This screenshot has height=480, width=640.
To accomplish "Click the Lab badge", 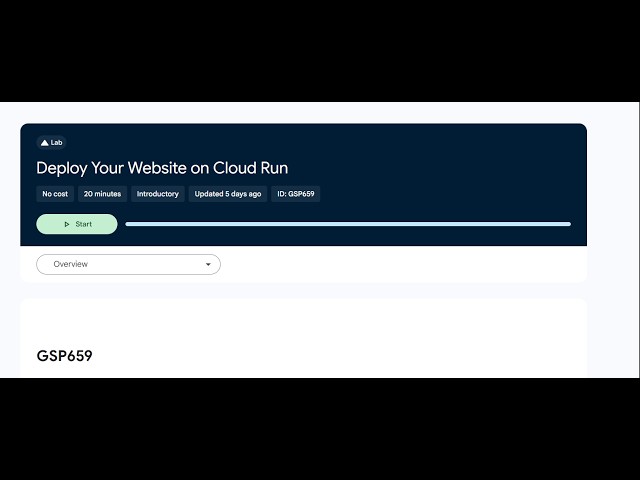I will pyautogui.click(x=51, y=142).
